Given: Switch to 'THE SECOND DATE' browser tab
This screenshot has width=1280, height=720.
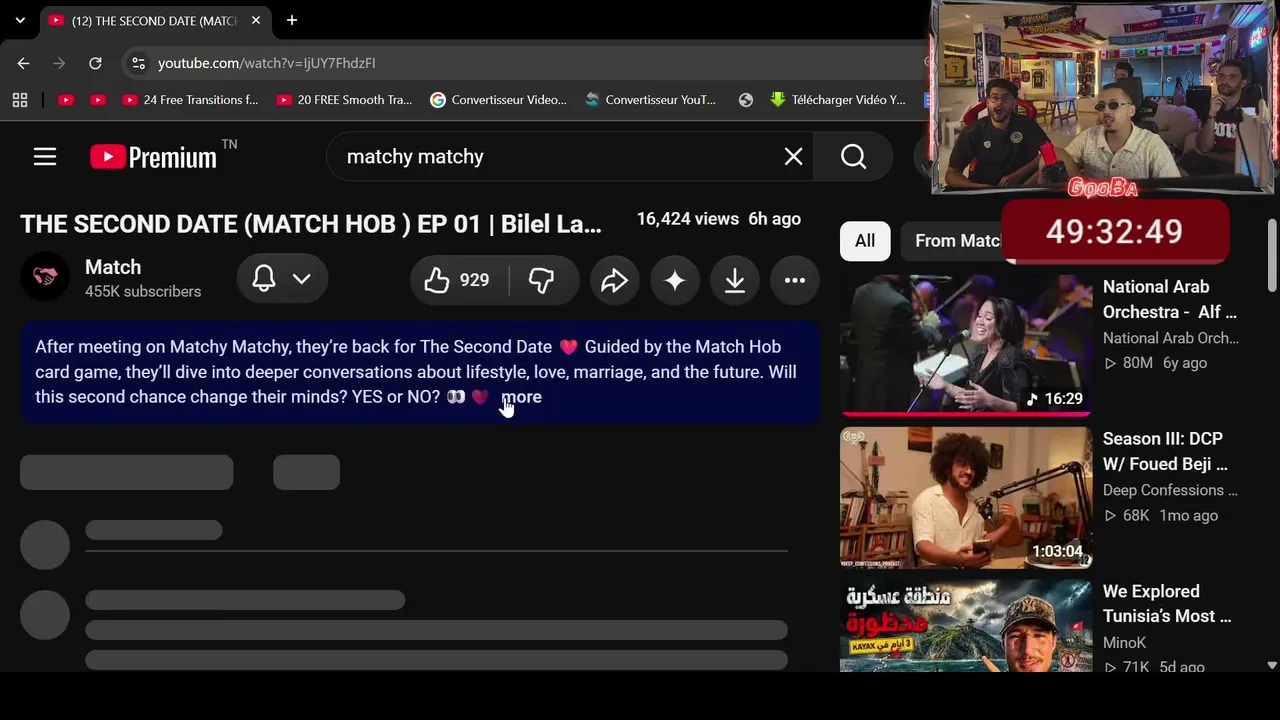Looking at the screenshot, I should pyautogui.click(x=155, y=20).
